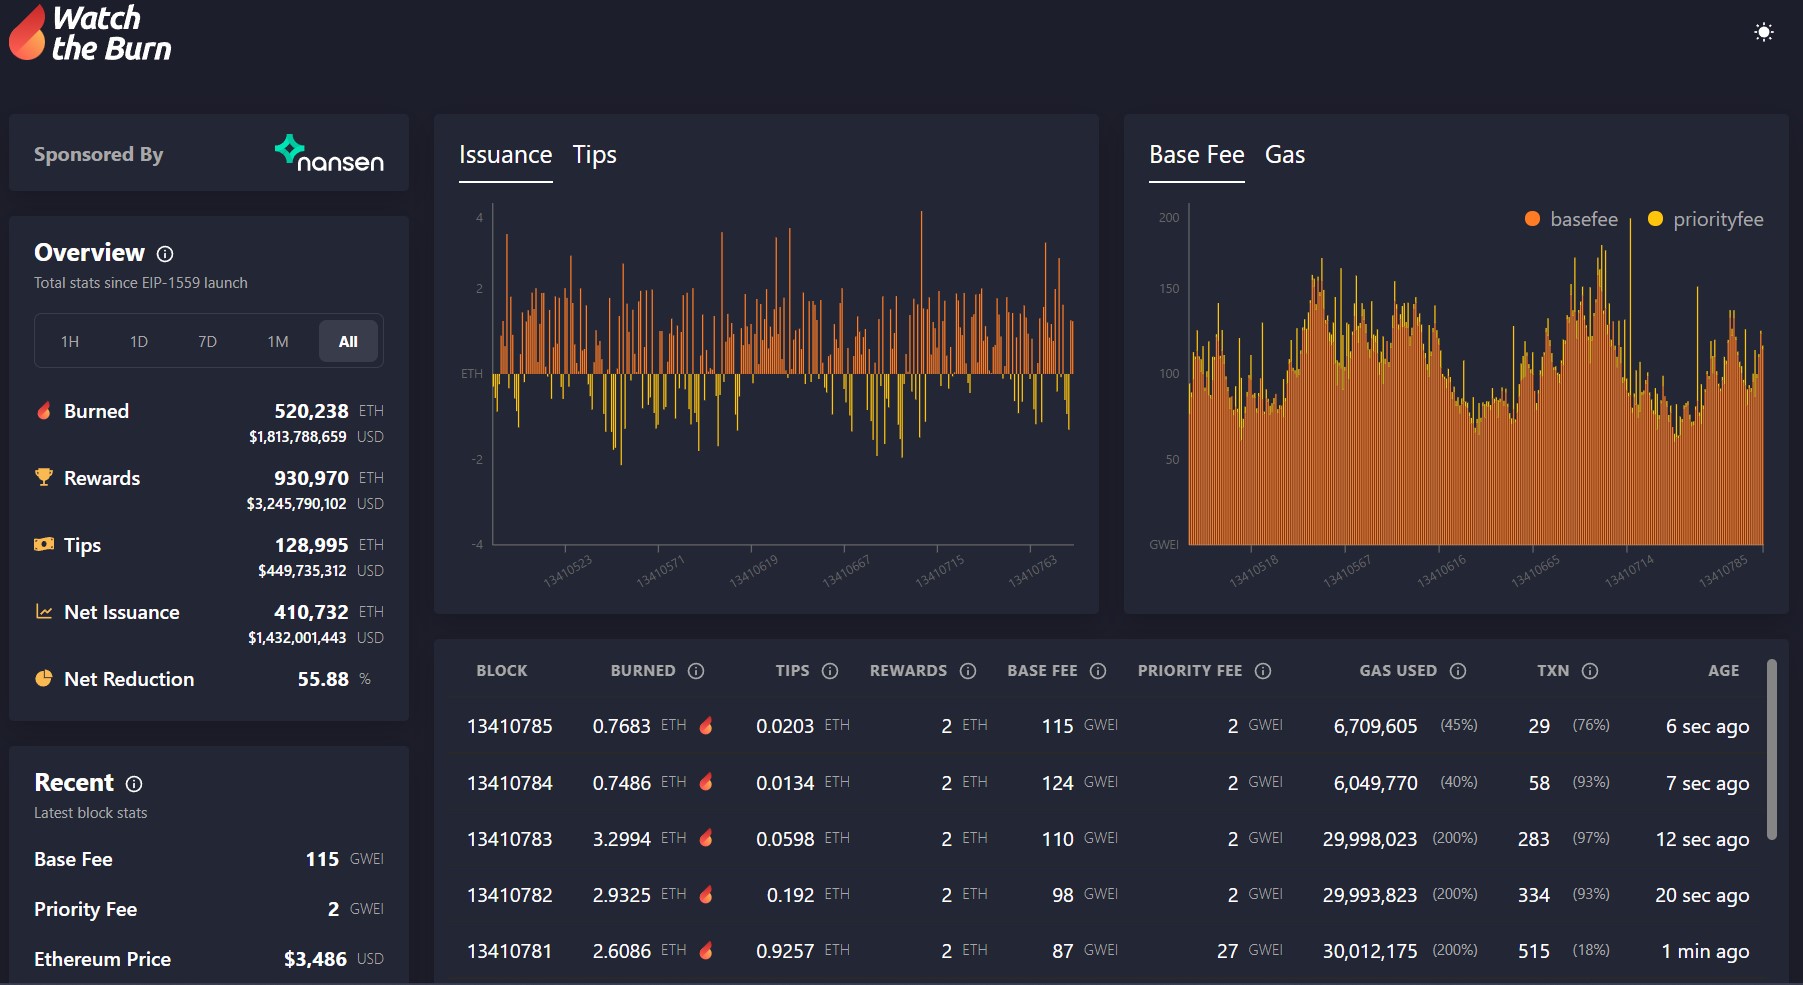The image size is (1803, 985).
Task: Click the Burned flame icon in Overview
Action: pyautogui.click(x=44, y=410)
